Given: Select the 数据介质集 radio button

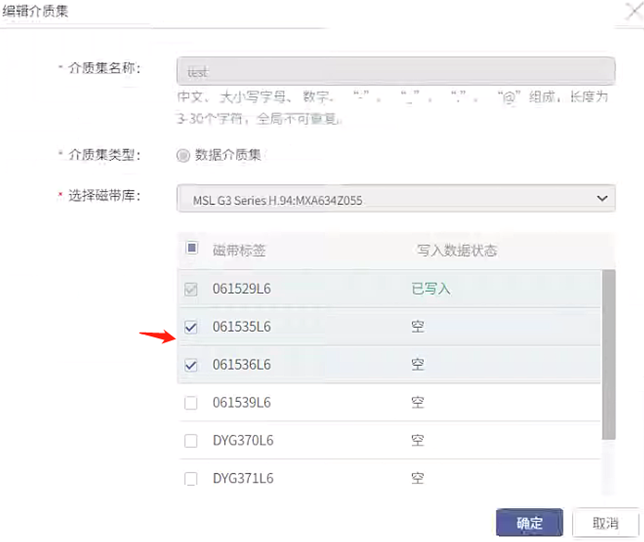Looking at the screenshot, I should [x=183, y=155].
